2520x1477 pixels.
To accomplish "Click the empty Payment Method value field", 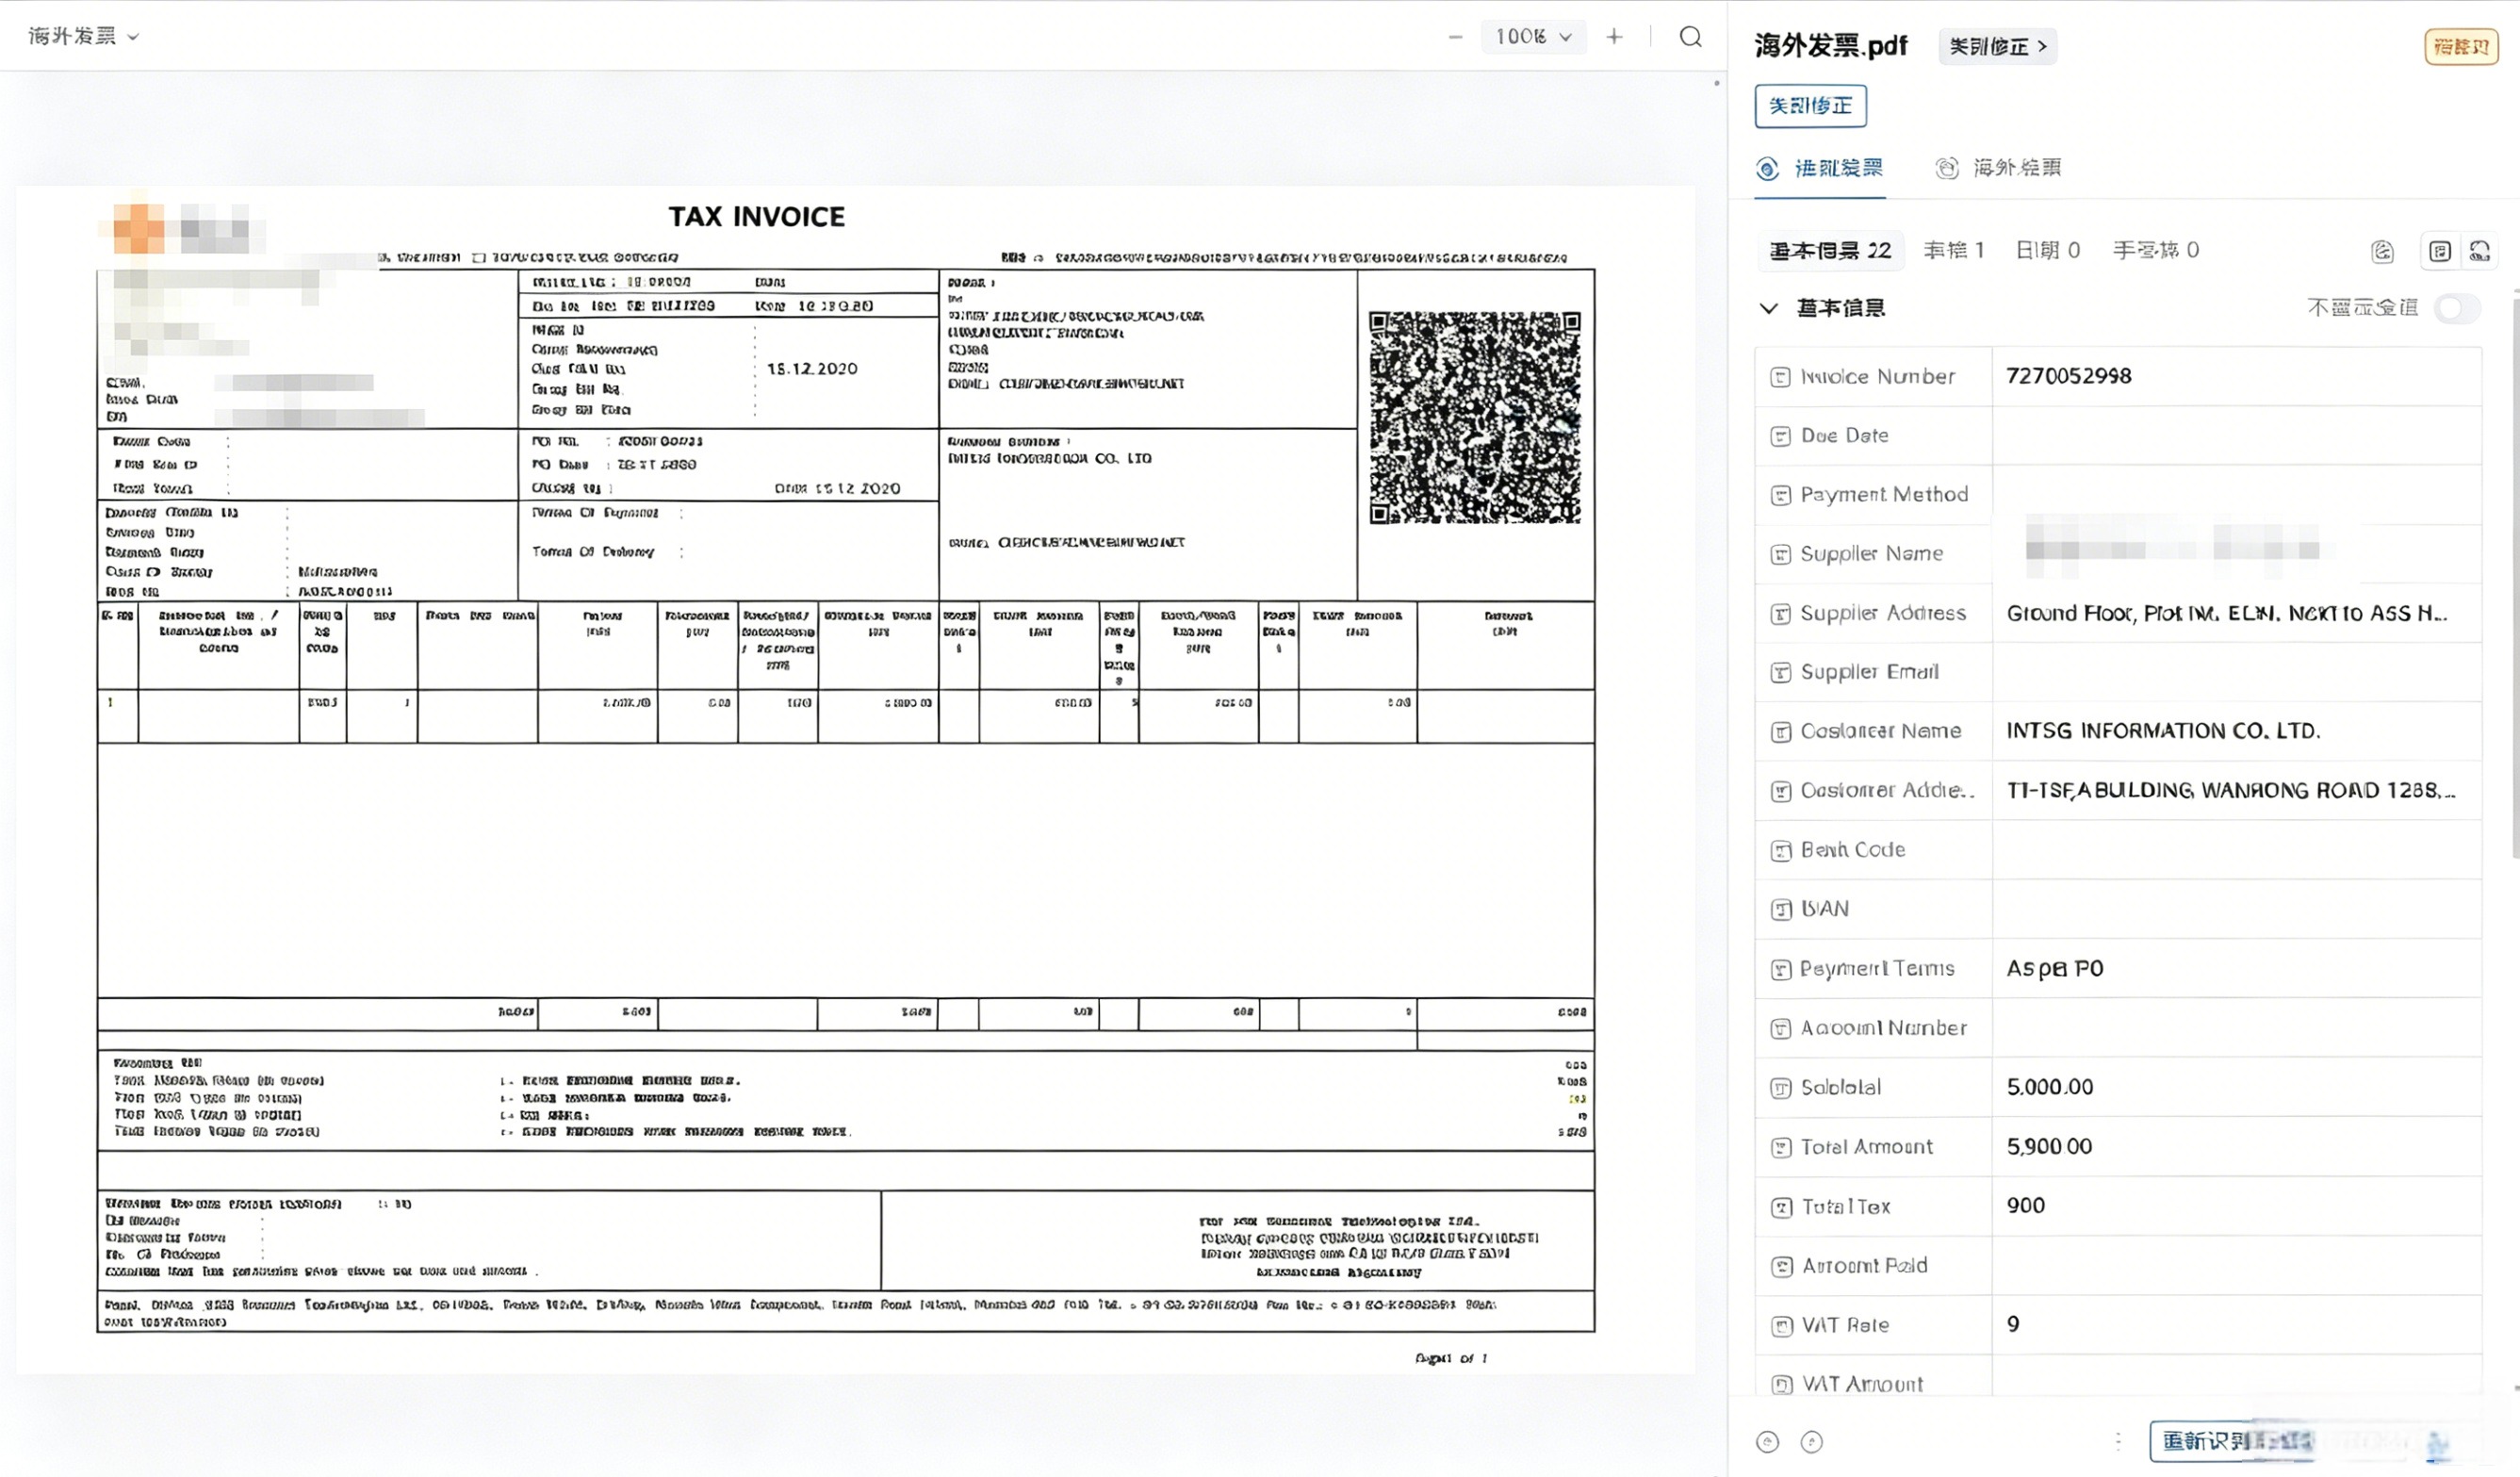I will click(x=2236, y=495).
